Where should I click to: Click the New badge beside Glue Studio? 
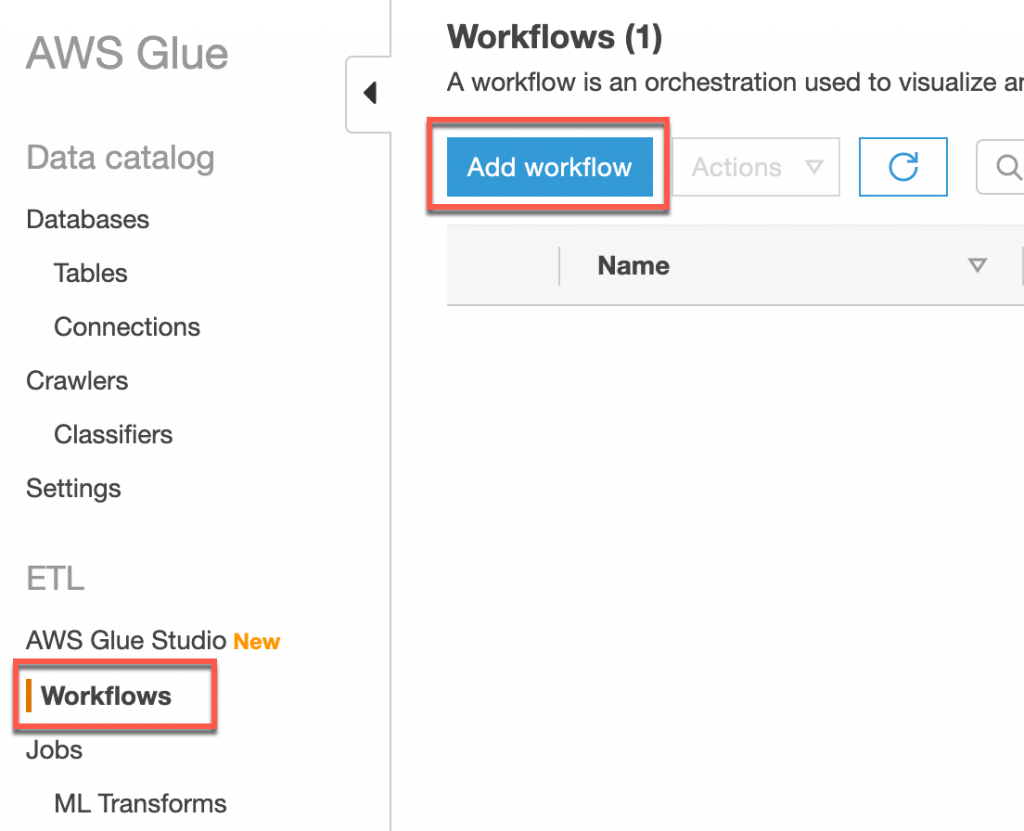pyautogui.click(x=257, y=642)
